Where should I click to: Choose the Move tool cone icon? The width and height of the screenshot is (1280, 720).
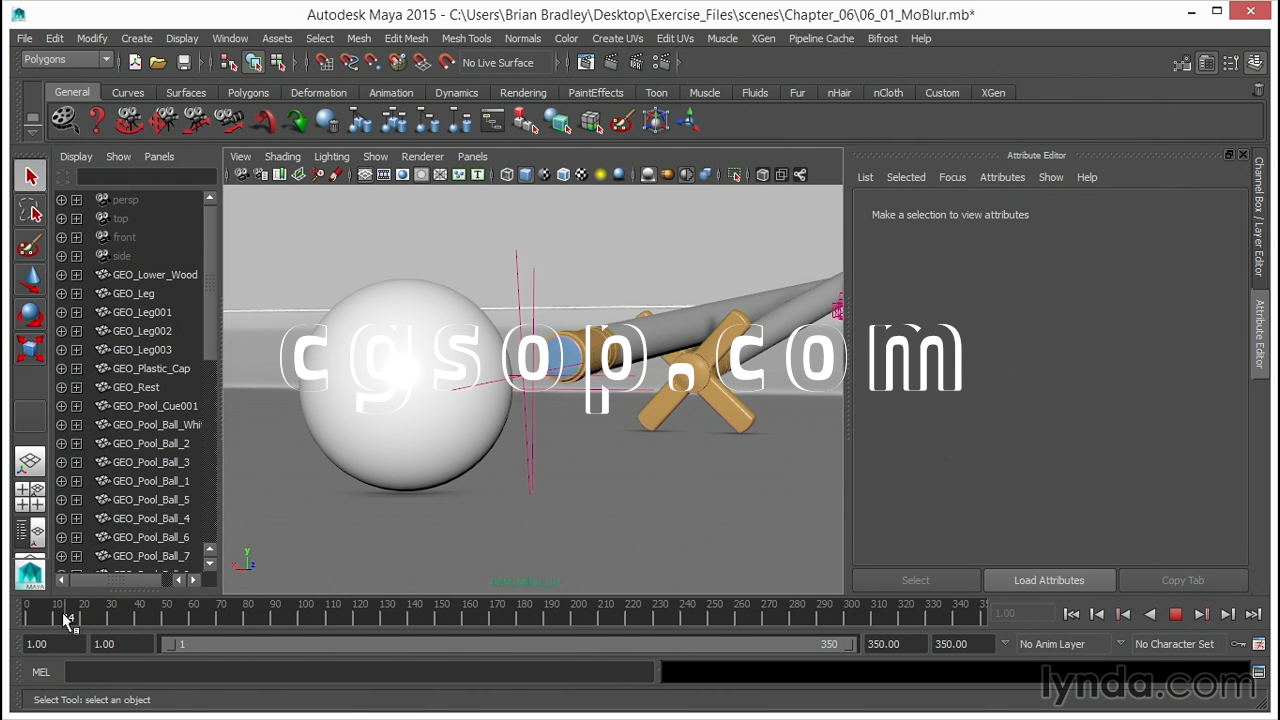[30, 280]
